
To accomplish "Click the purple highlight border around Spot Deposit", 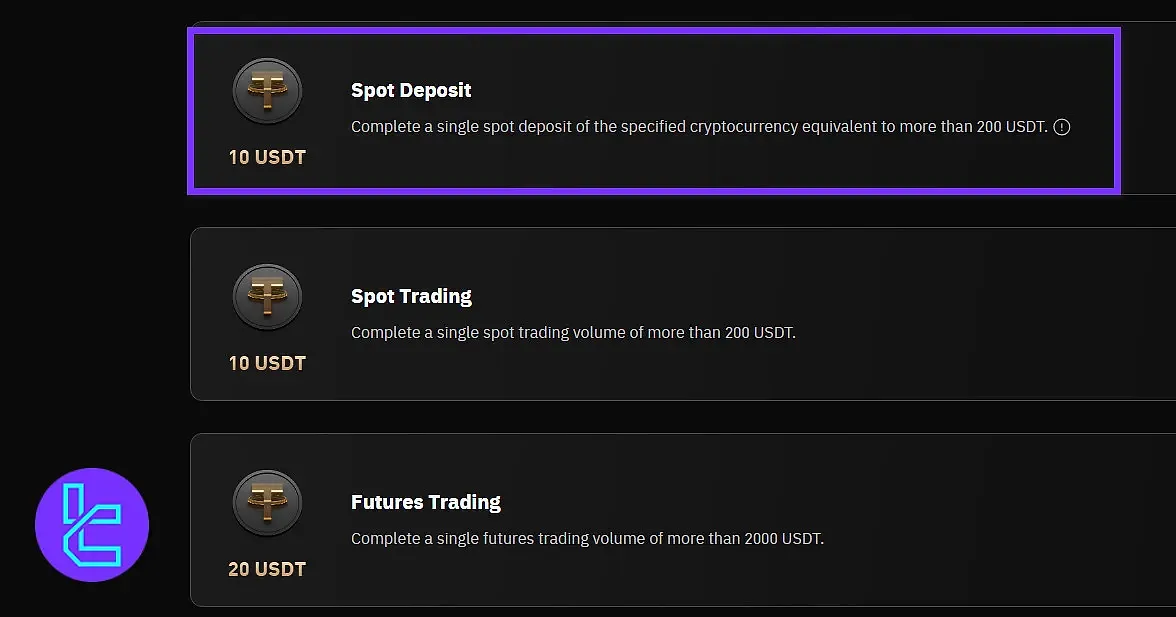I will pos(650,31).
